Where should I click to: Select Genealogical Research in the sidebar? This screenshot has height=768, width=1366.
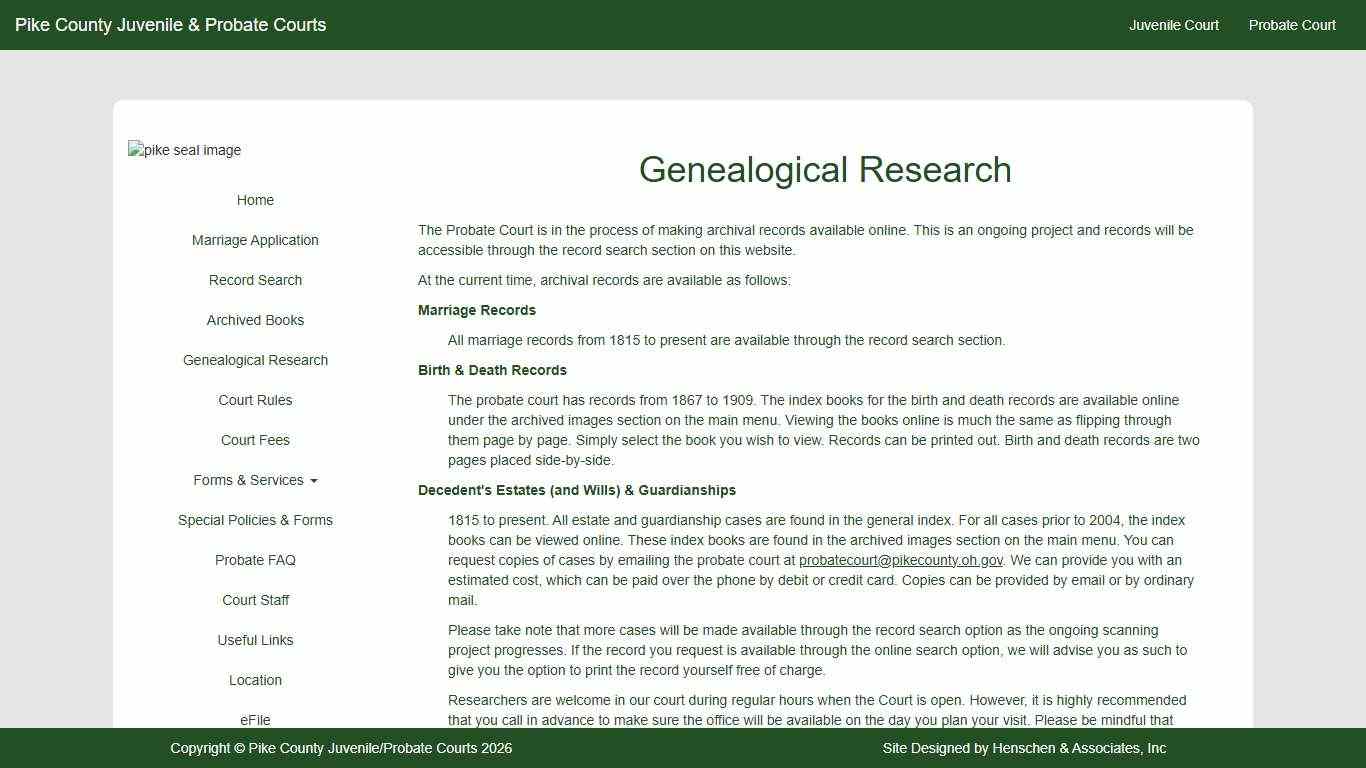[x=255, y=360]
